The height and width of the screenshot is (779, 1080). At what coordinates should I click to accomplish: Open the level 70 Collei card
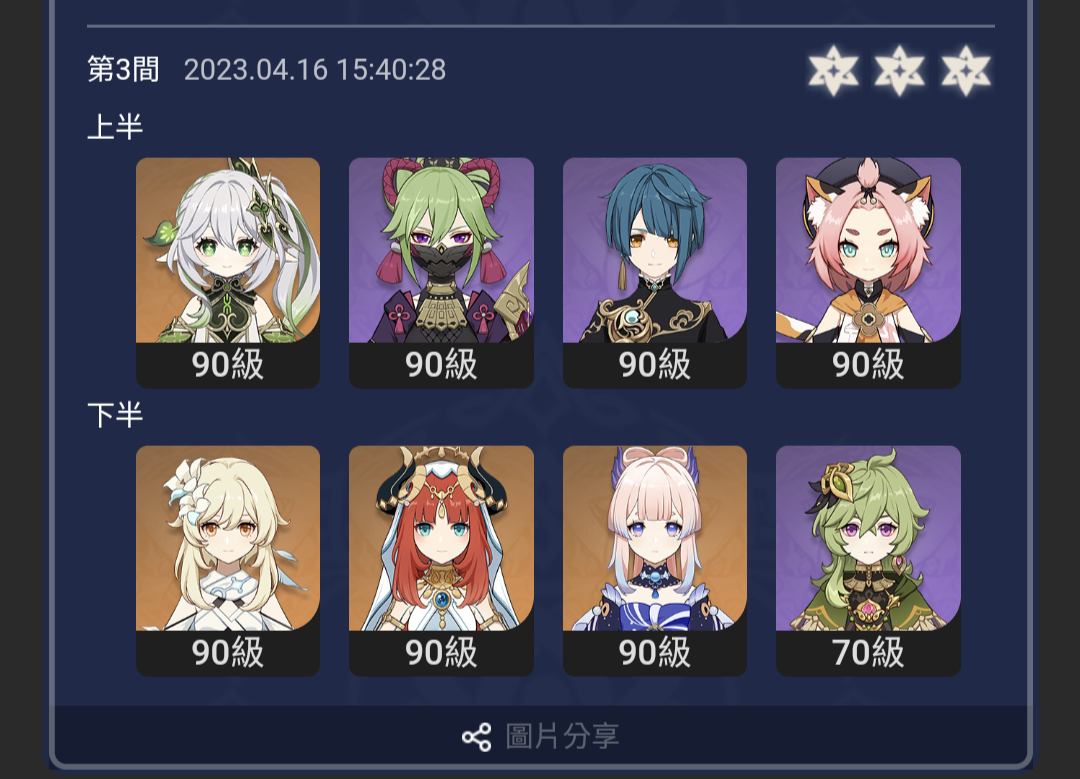tap(869, 561)
